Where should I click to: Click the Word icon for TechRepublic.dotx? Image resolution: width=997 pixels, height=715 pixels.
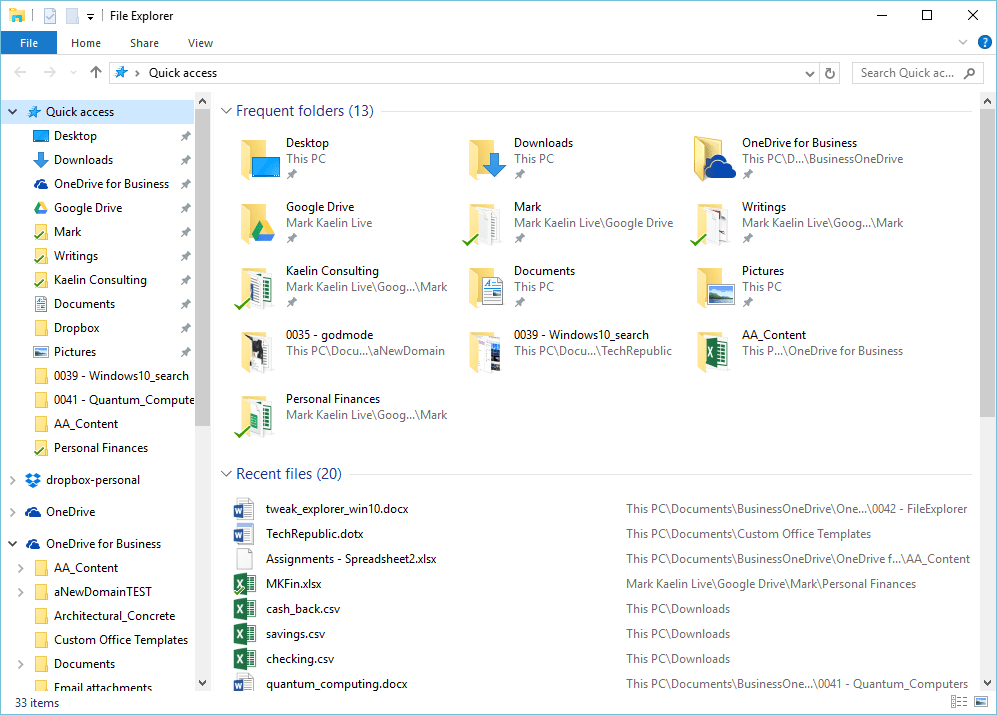click(x=244, y=534)
